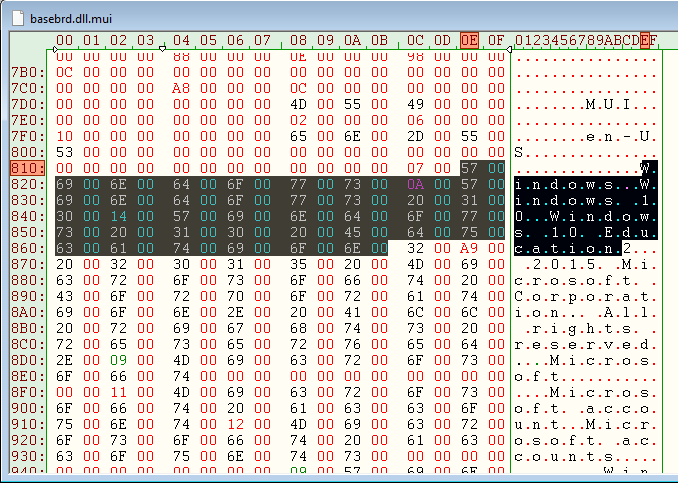Screen dimensions: 678x483
Task: Click ASCII text c.r.o.s.o.f.t. in row 880
Action: tap(572, 280)
